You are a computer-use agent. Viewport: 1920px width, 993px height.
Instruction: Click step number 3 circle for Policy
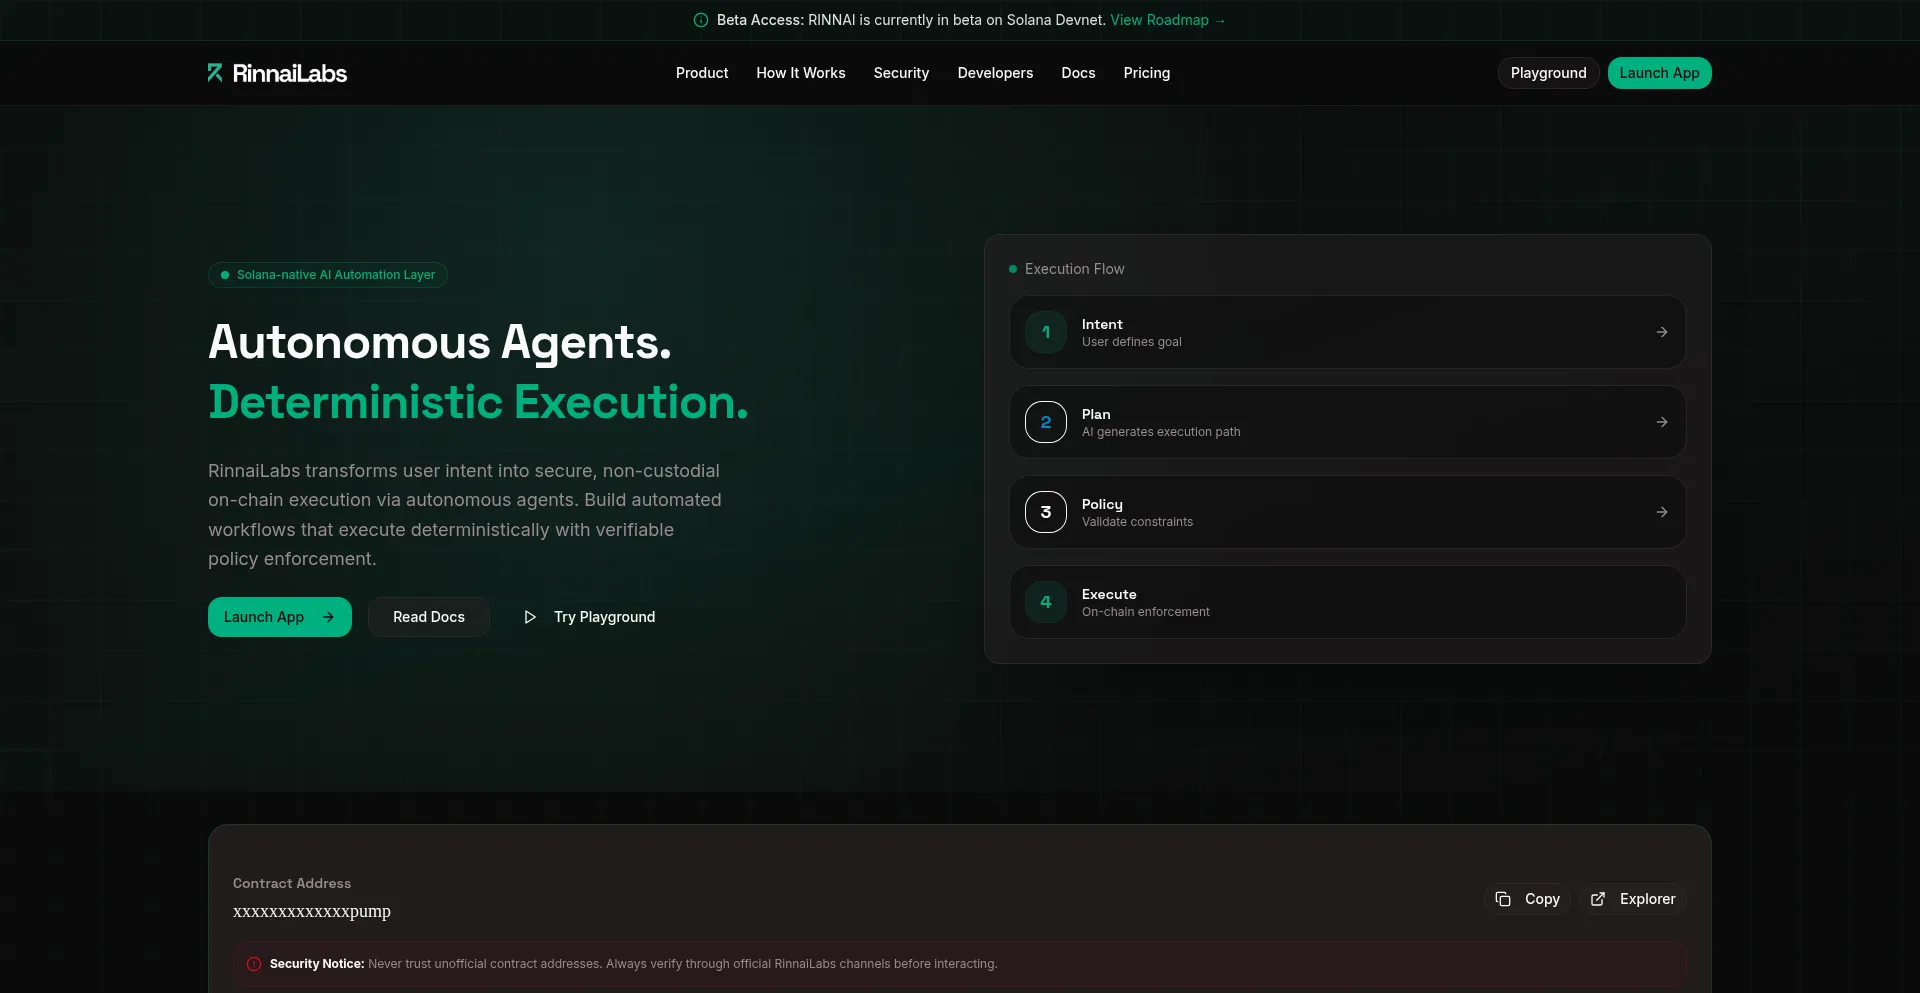coord(1046,512)
